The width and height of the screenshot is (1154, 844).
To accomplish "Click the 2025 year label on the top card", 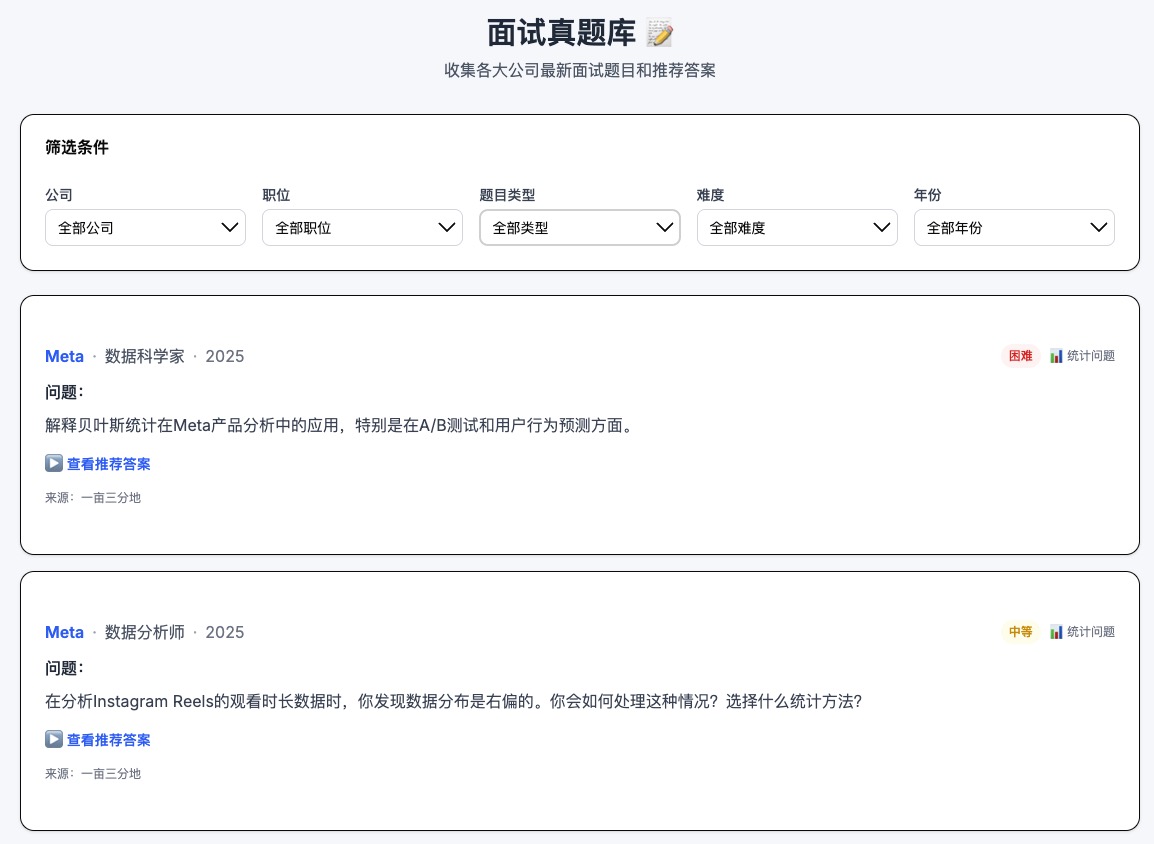I will click(x=224, y=356).
